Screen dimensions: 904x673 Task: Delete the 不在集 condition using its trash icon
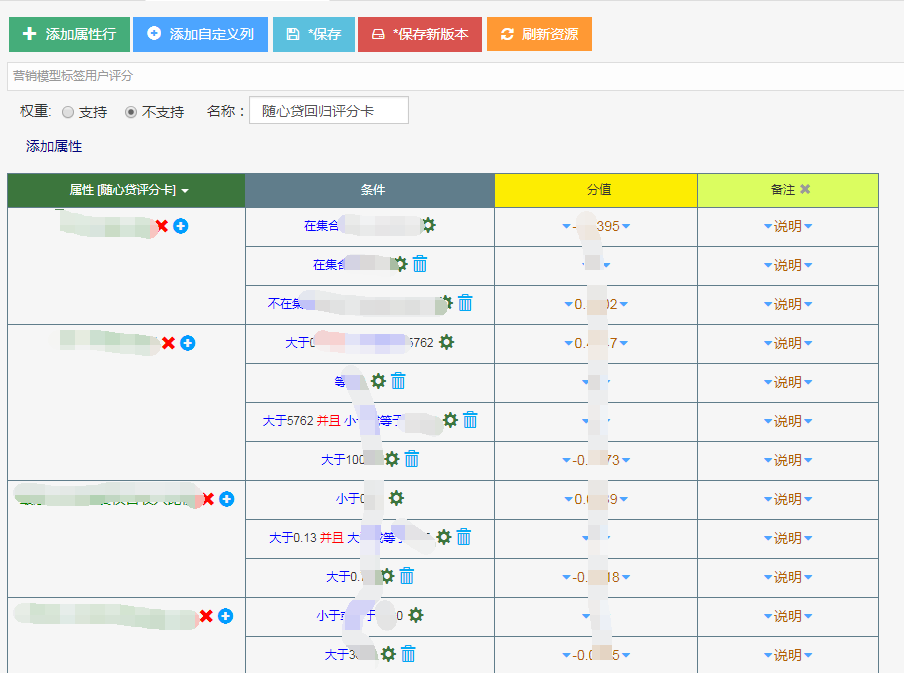tap(465, 303)
